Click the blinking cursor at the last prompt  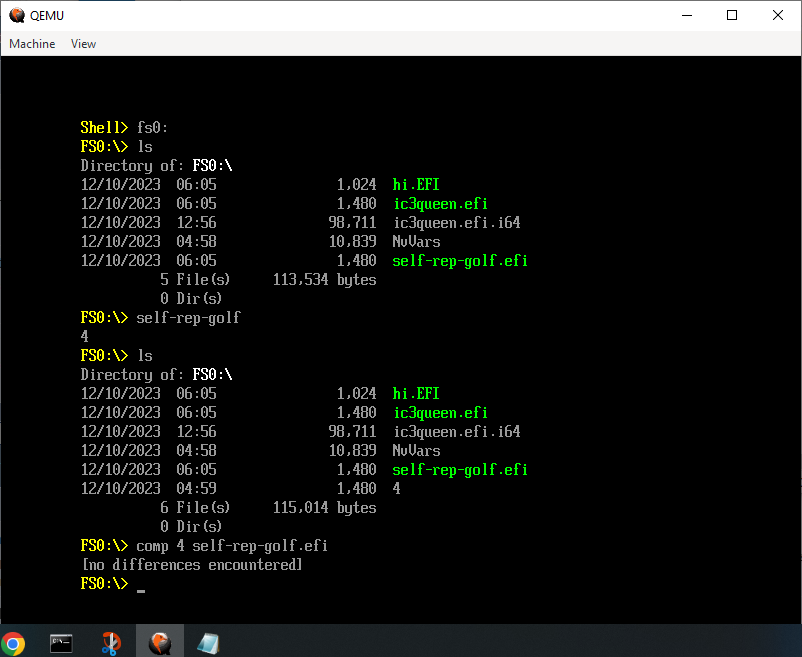click(x=141, y=590)
